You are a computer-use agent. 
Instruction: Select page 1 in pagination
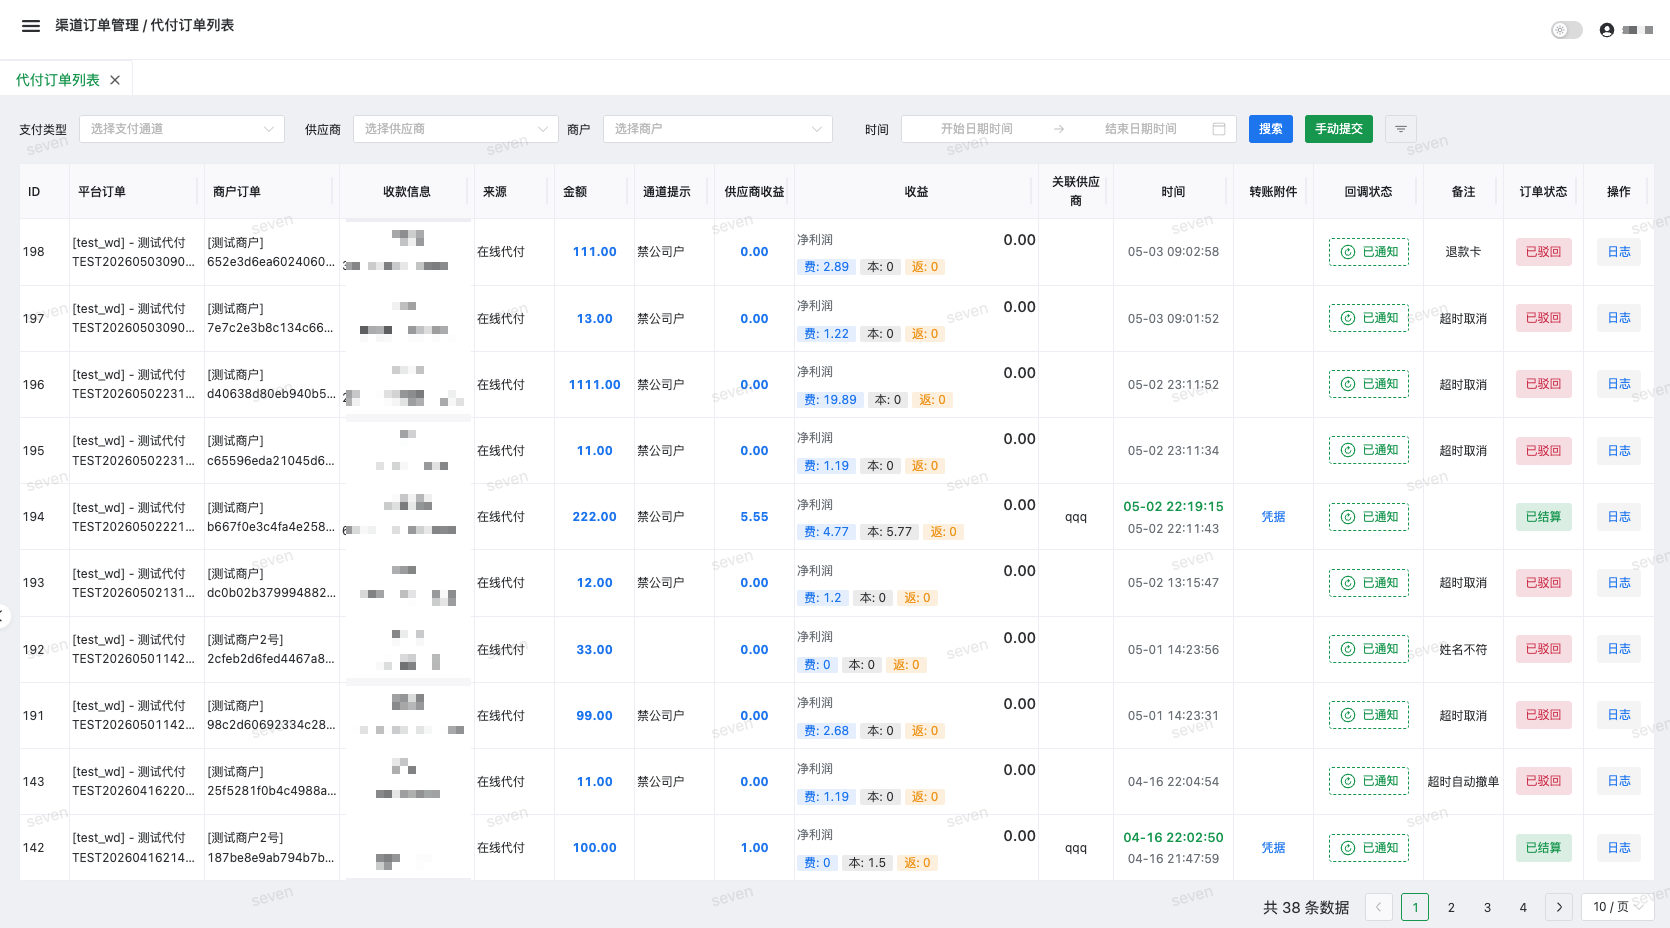1415,907
